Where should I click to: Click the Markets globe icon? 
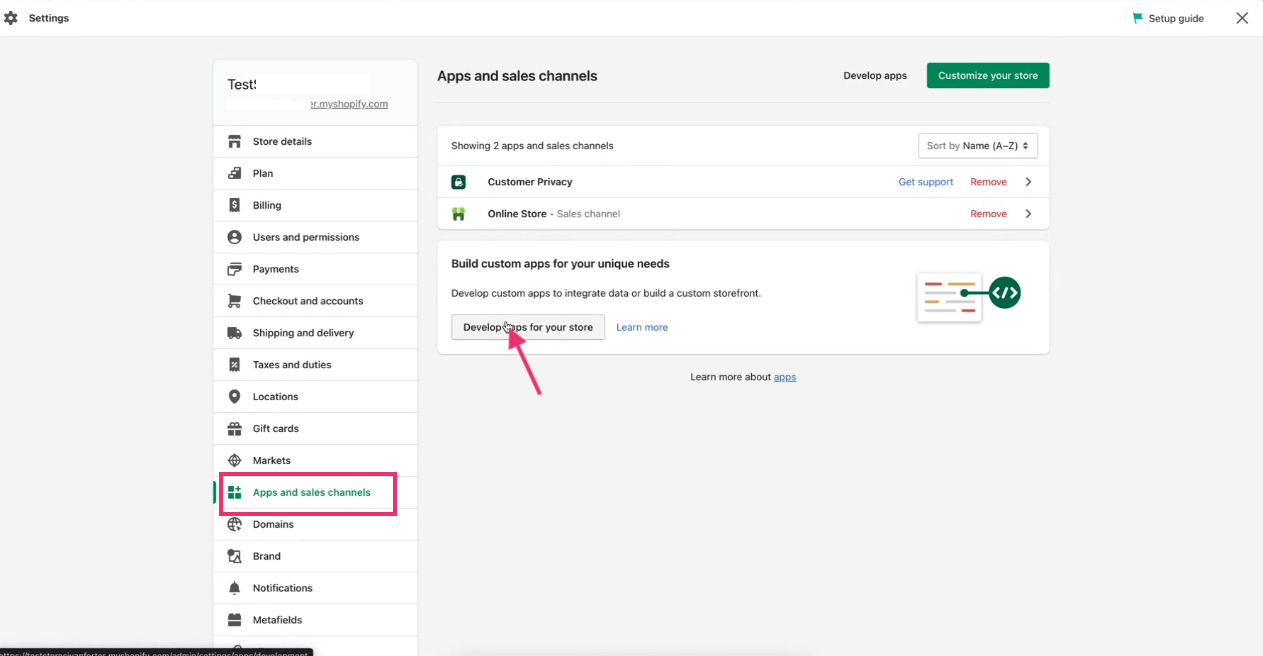point(234,460)
